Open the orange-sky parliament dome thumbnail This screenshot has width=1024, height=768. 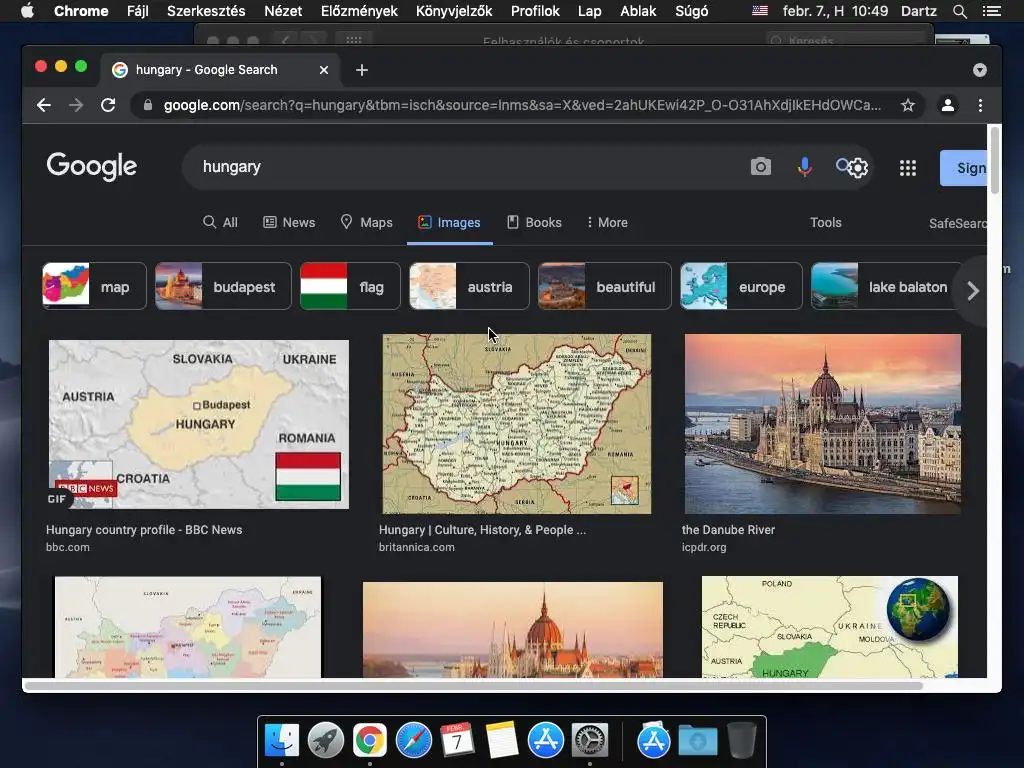513,630
